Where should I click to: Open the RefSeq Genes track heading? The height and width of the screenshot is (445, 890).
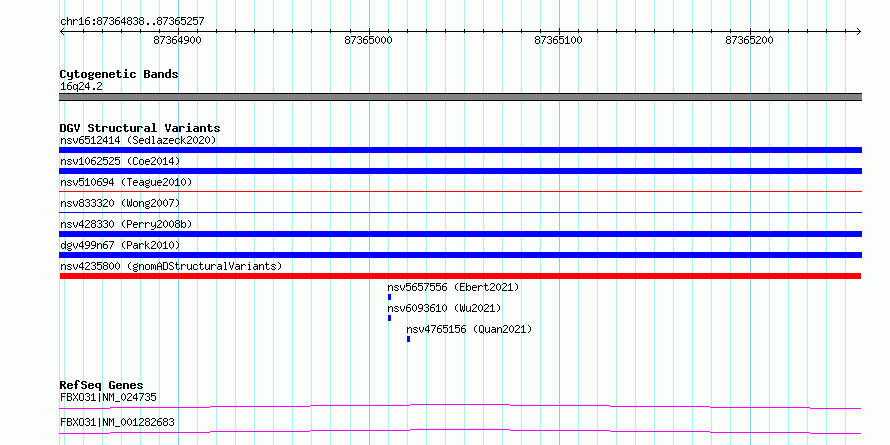[x=101, y=386]
